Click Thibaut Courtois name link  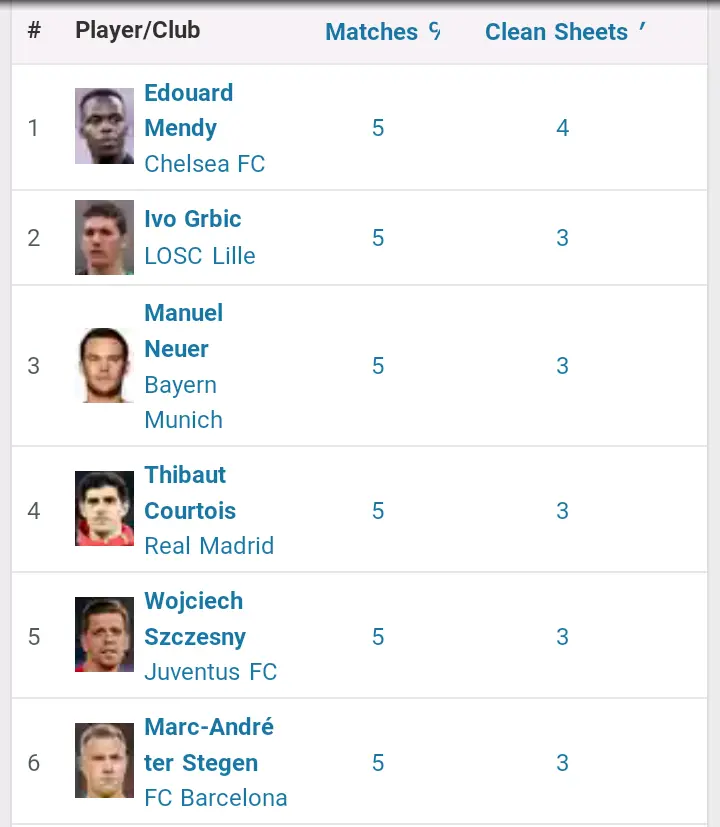coord(189,493)
